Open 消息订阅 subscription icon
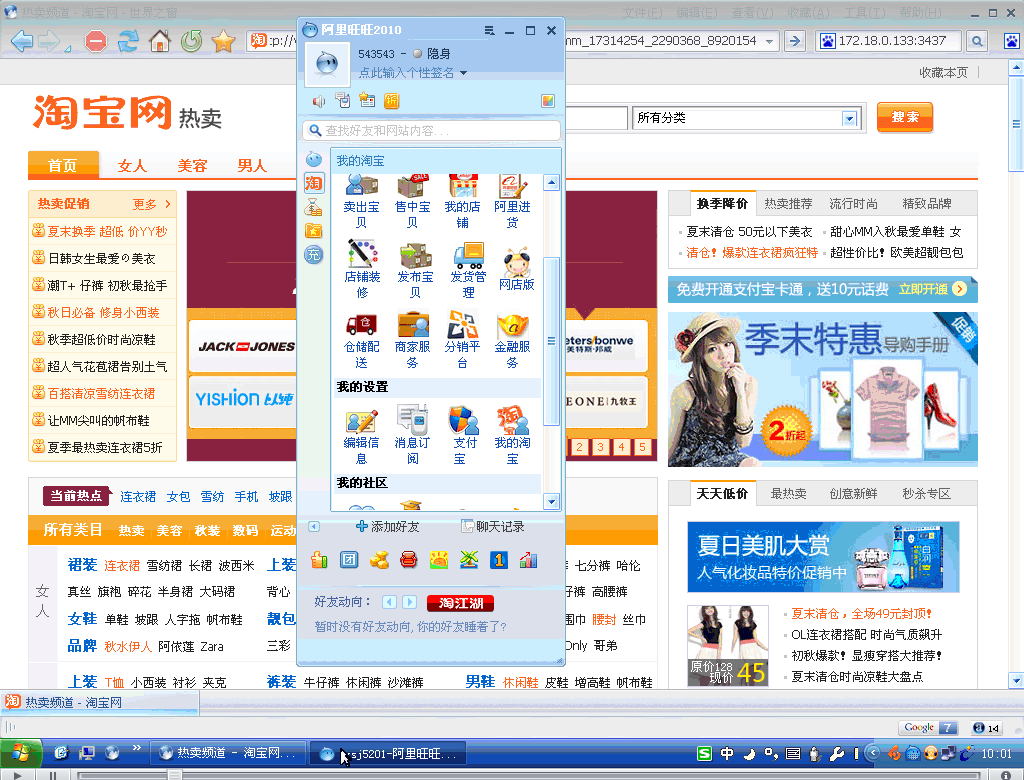Image resolution: width=1024 pixels, height=780 pixels. coord(412,434)
